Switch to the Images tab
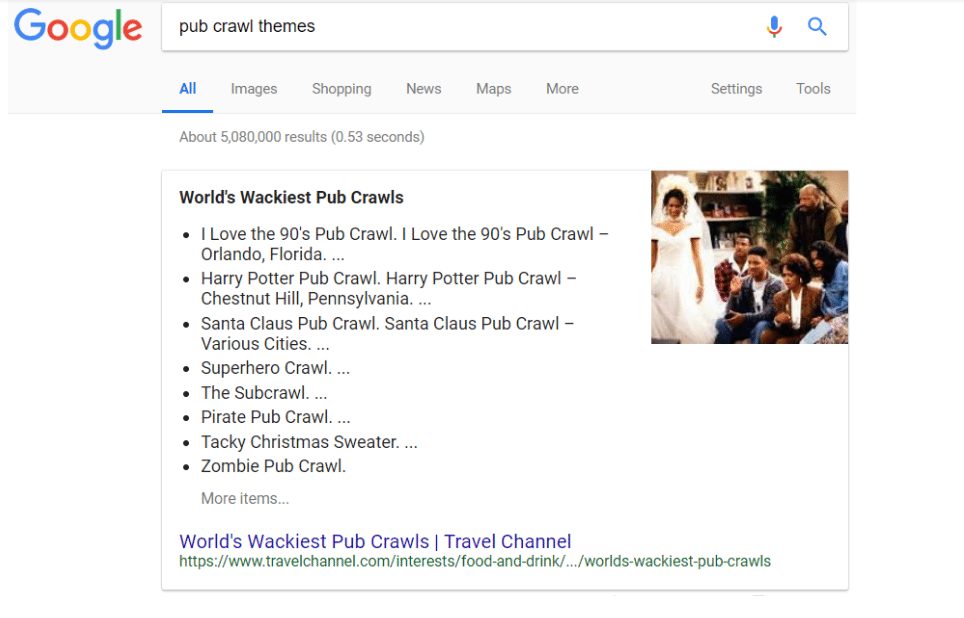Screen dimensions: 964x618 [x=254, y=89]
